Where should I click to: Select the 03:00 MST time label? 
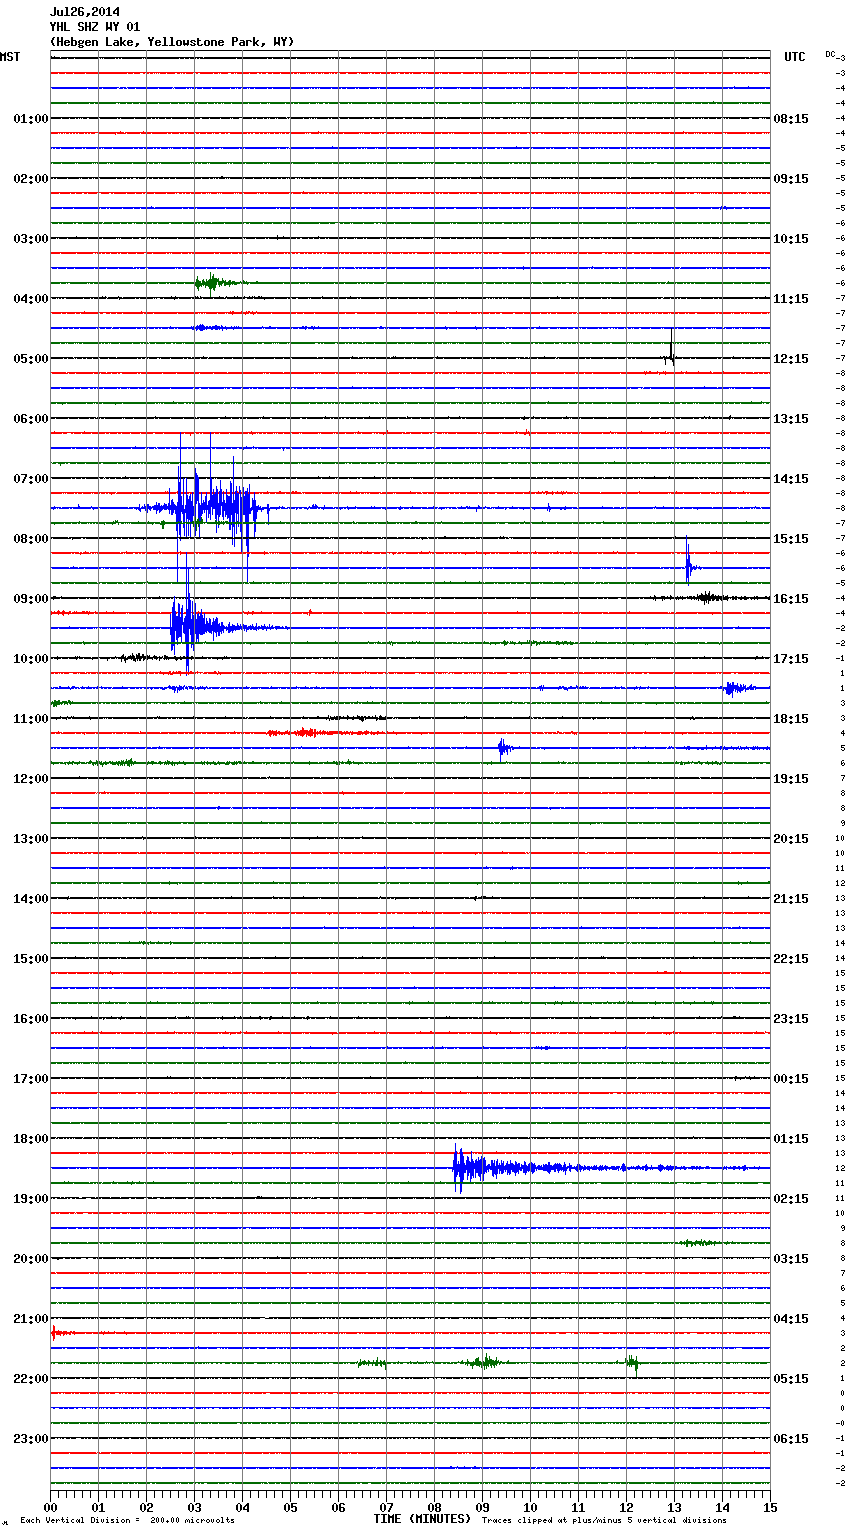[x=30, y=238]
